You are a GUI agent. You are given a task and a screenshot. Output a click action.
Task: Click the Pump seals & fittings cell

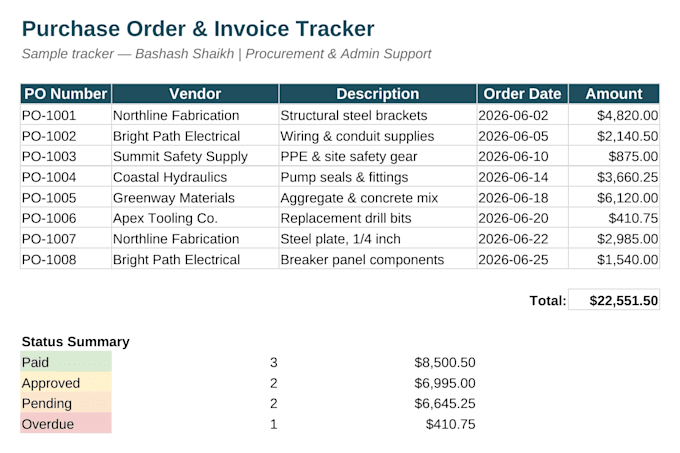click(378, 177)
